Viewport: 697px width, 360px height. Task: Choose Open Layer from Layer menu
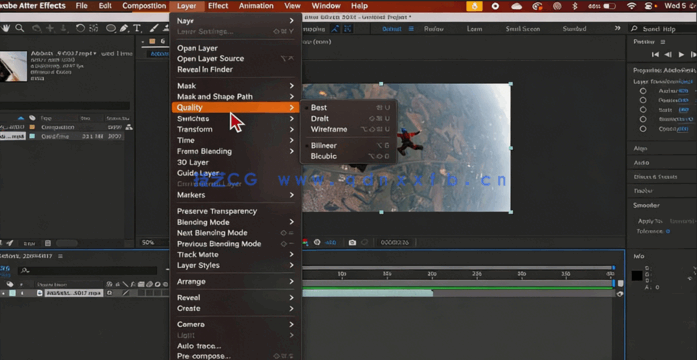click(236, 48)
